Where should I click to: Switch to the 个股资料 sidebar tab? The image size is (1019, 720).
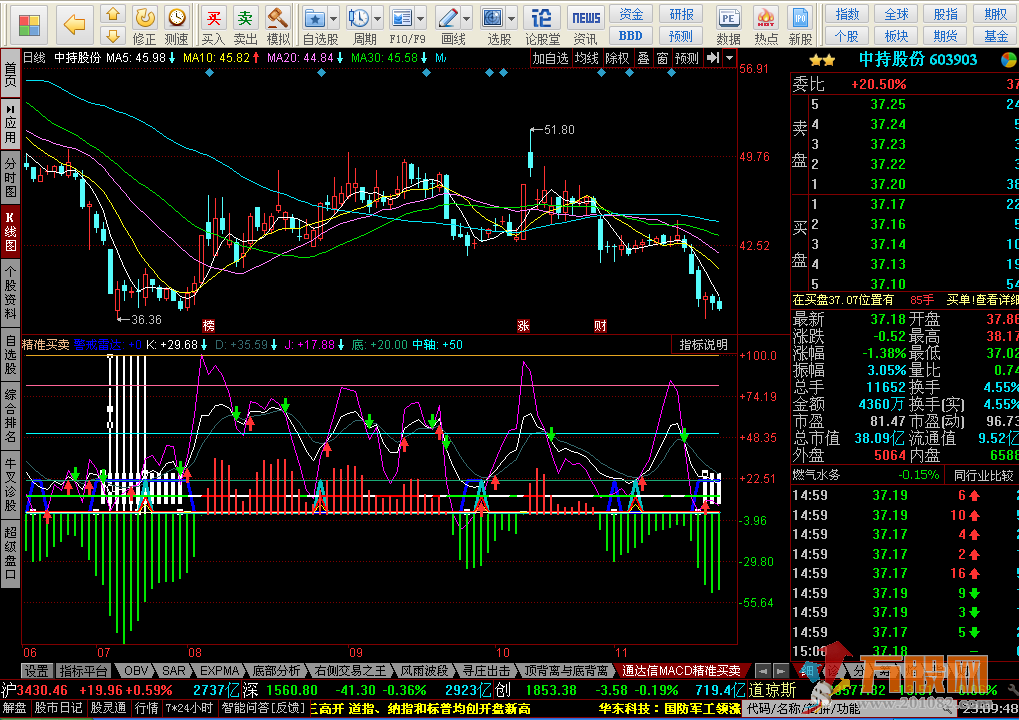pos(10,292)
